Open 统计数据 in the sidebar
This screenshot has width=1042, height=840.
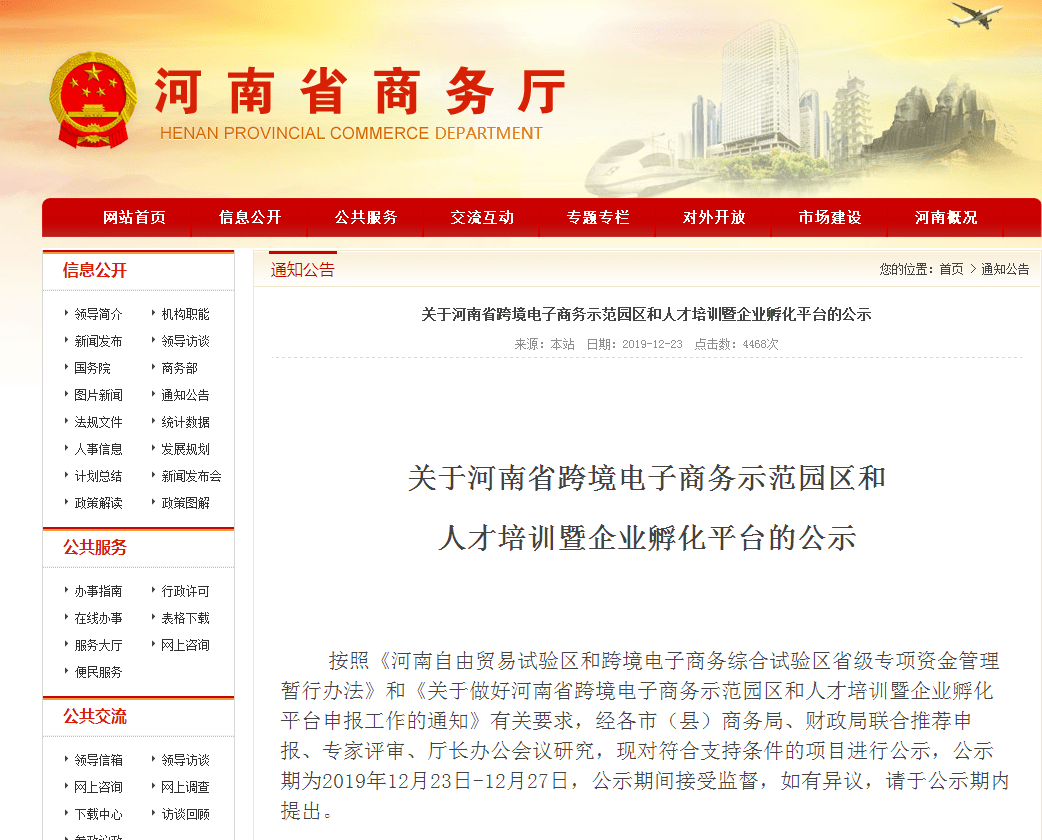pyautogui.click(x=185, y=422)
